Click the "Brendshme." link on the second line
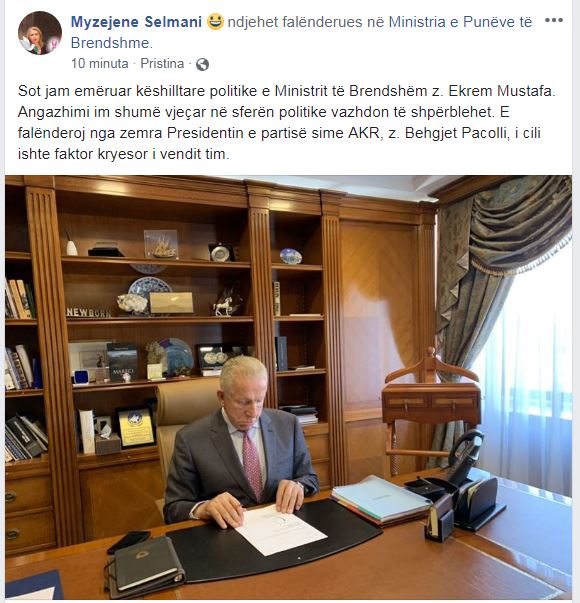580x603 pixels. 112,43
